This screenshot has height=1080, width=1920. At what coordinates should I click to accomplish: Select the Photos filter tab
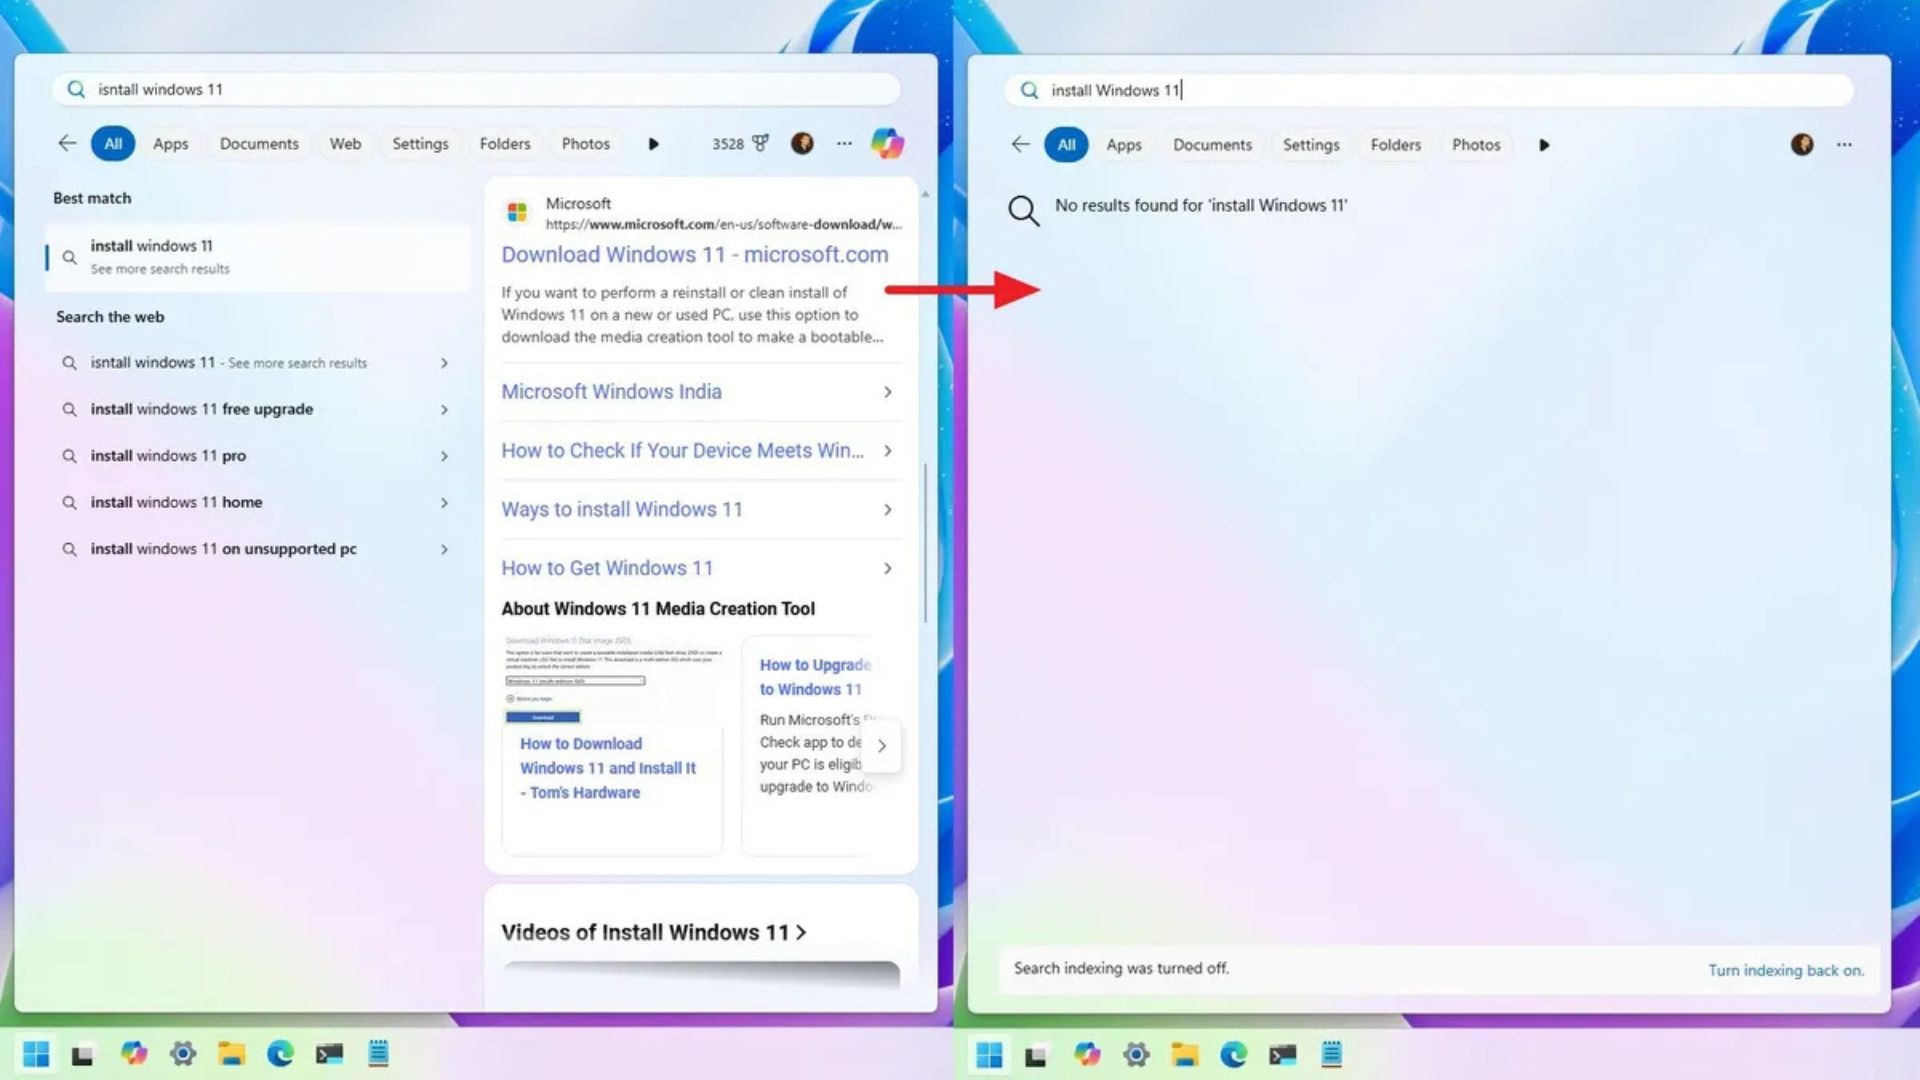[585, 143]
